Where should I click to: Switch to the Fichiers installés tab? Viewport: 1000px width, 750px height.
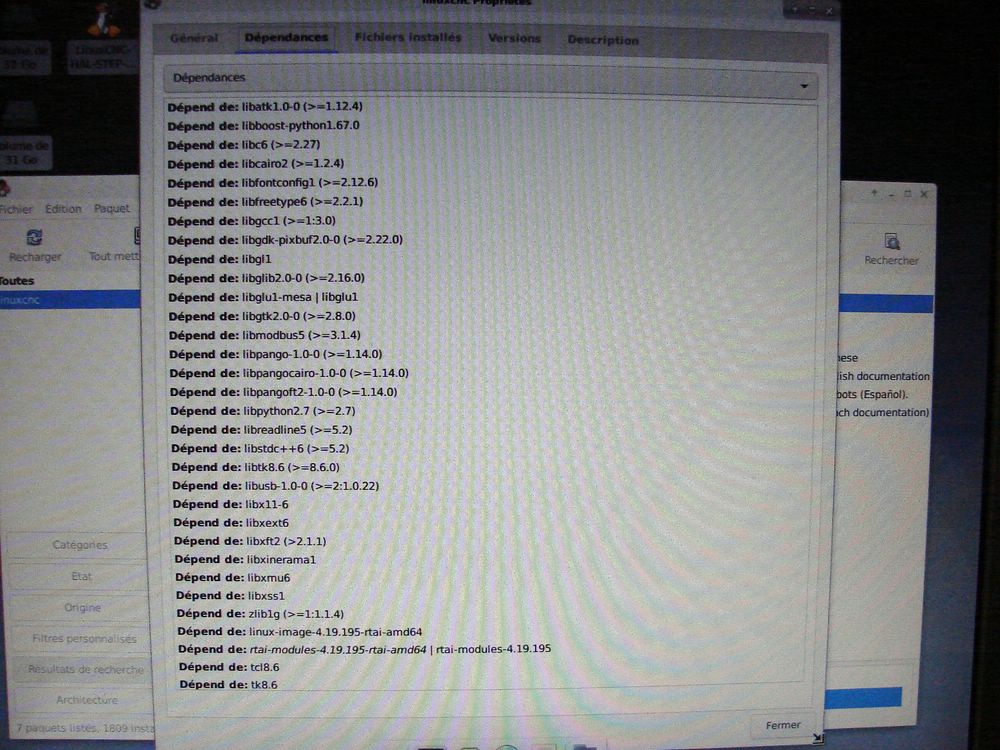pos(408,38)
